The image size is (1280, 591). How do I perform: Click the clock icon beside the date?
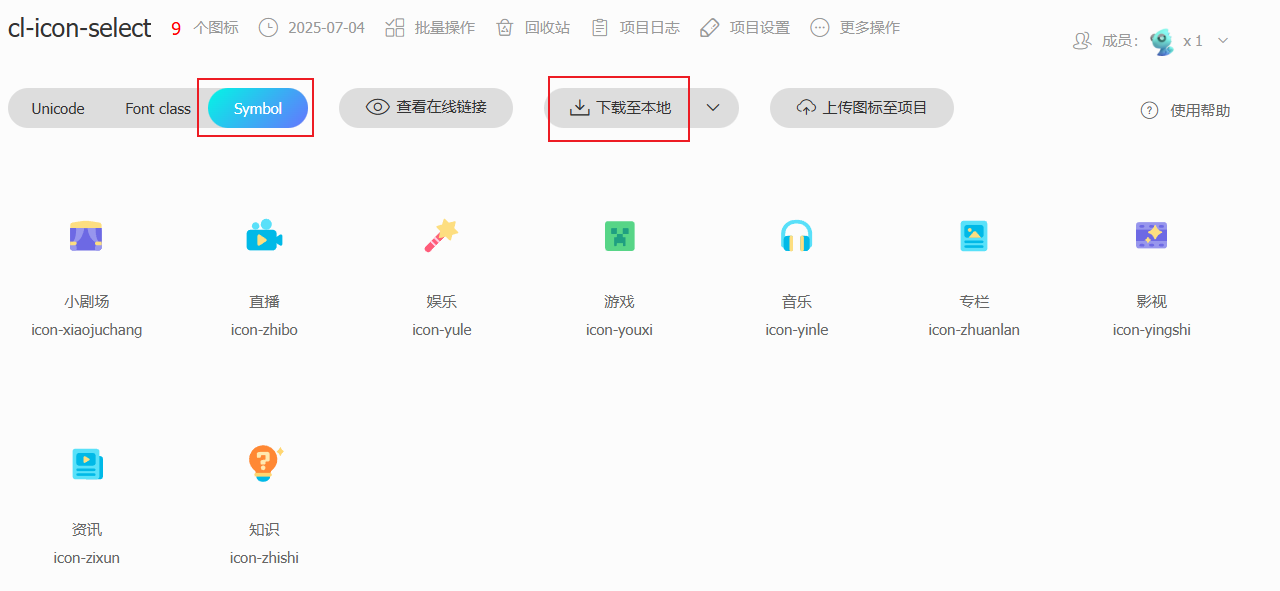268,27
